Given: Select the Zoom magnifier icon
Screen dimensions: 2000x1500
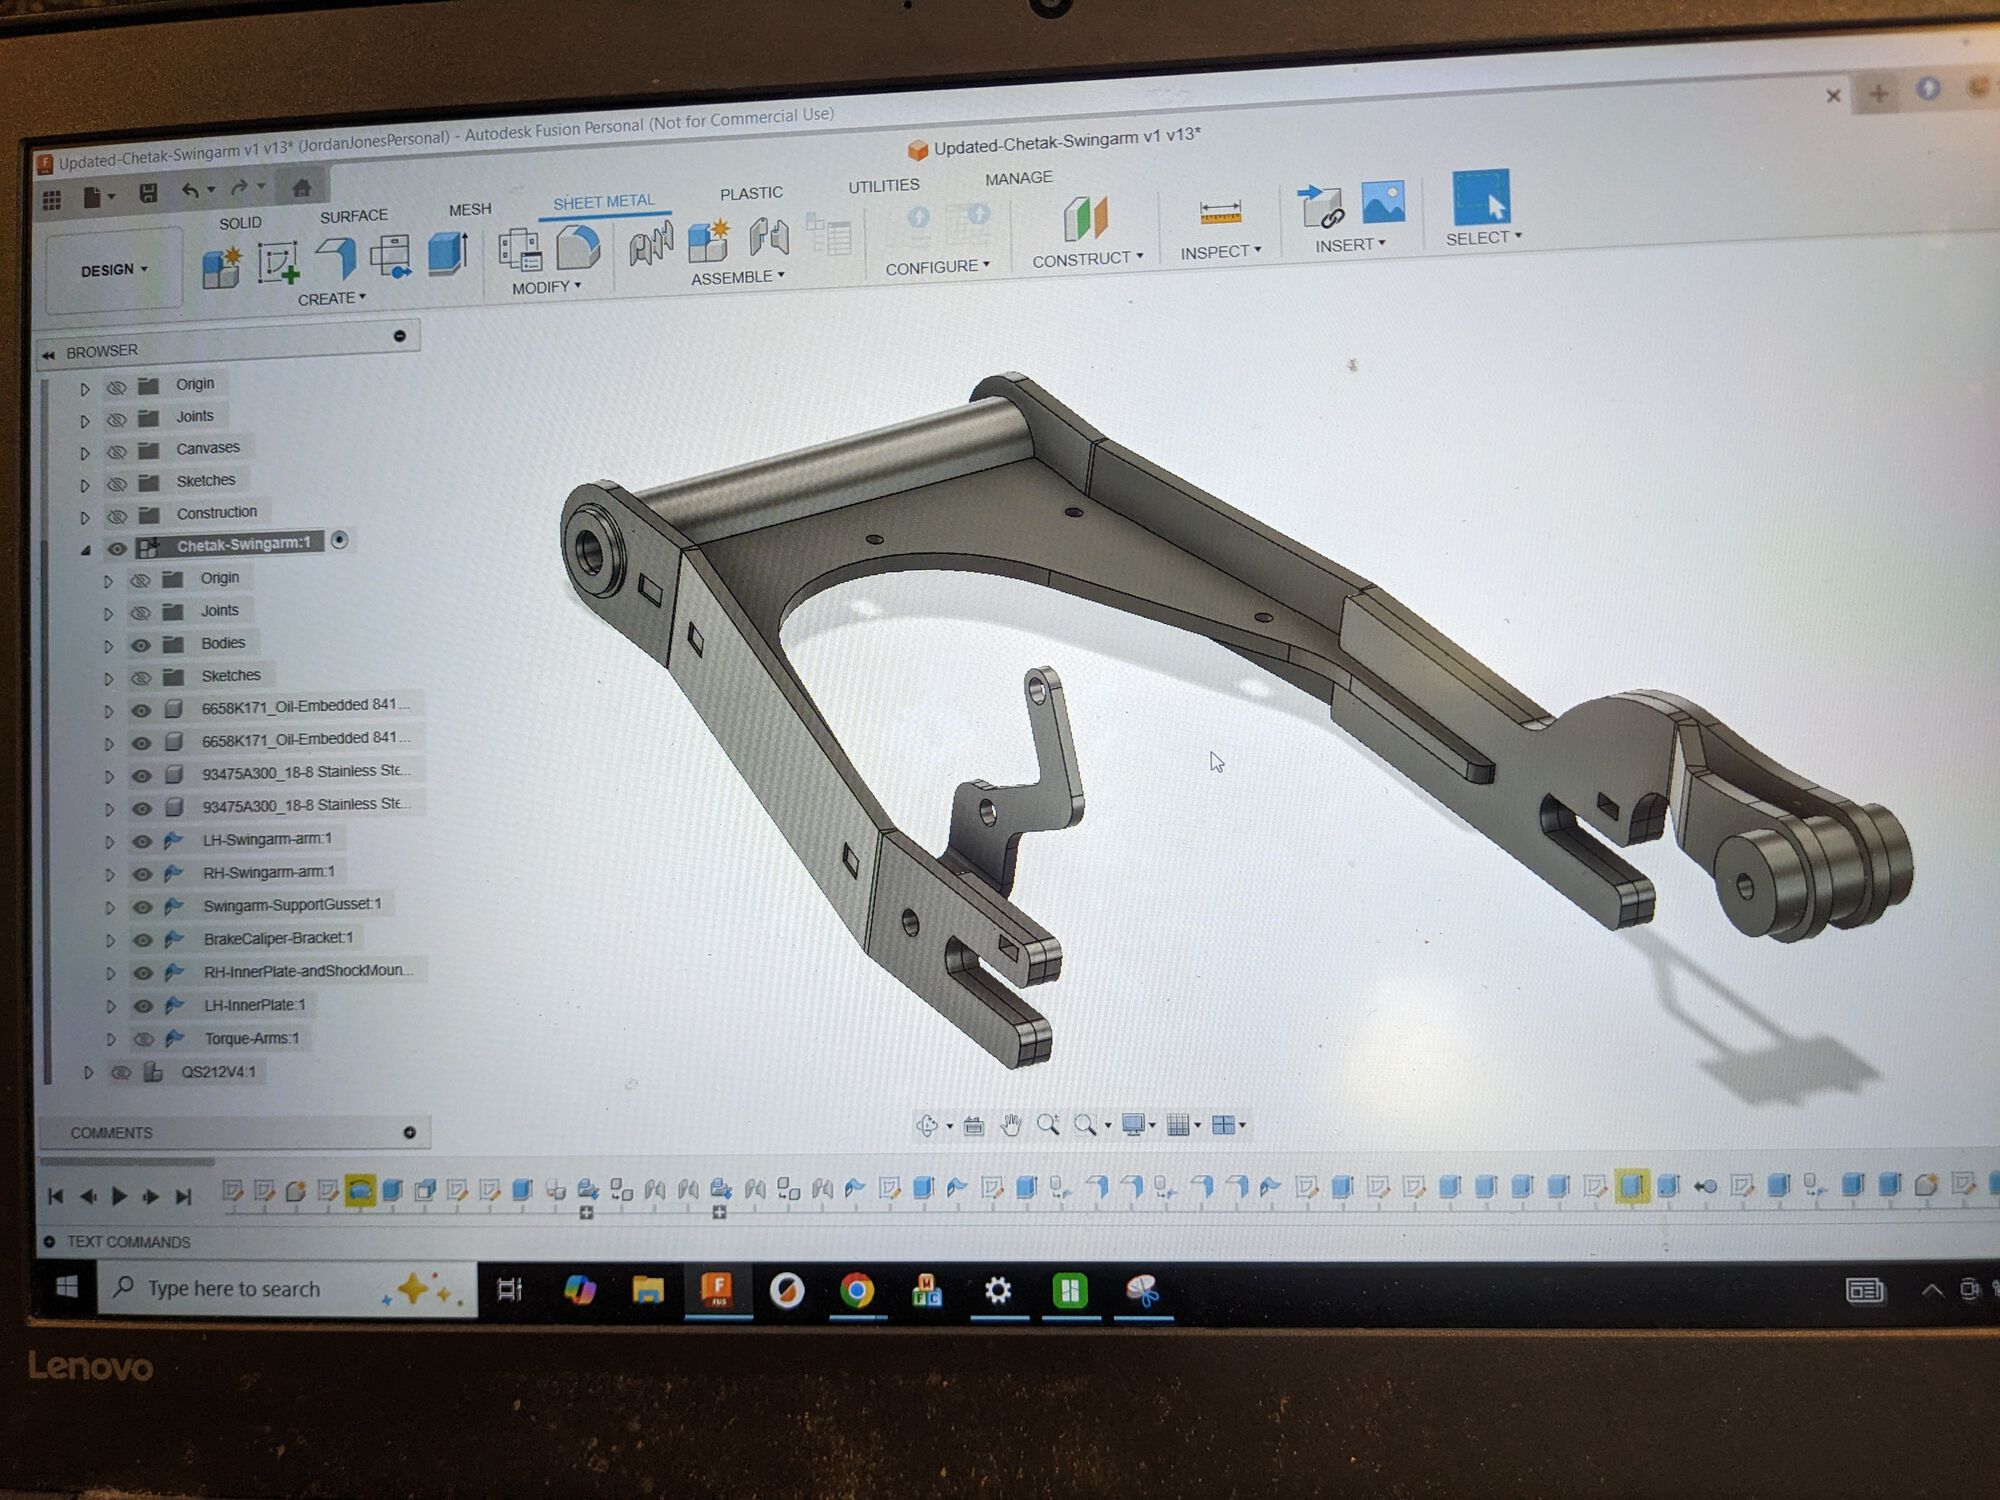Looking at the screenshot, I should 1048,1123.
